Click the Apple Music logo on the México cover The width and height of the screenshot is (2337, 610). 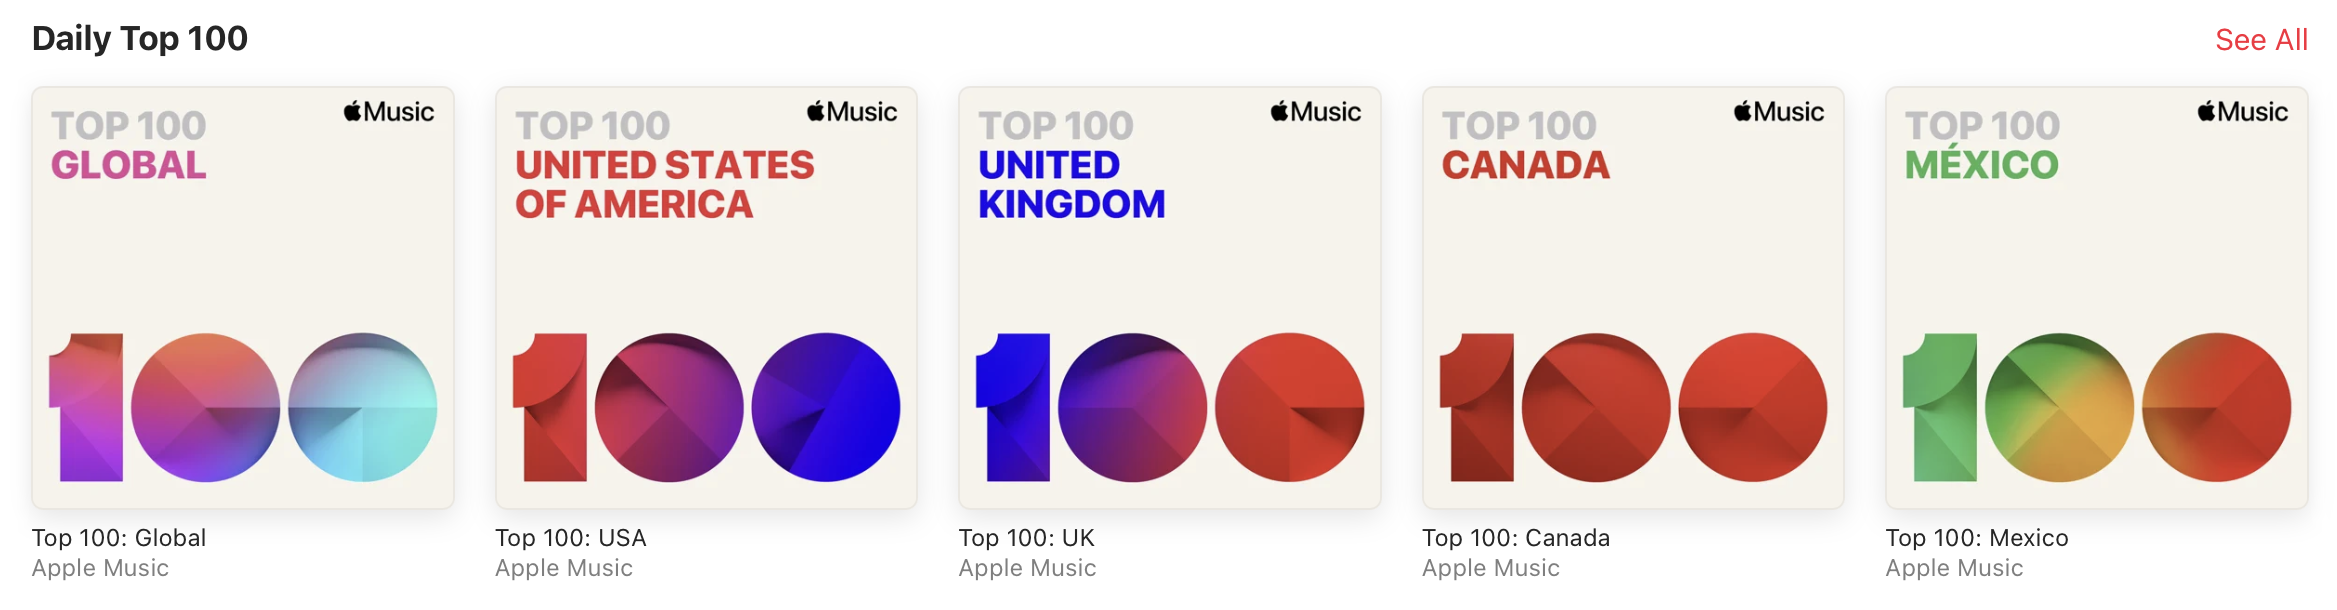point(2242,112)
